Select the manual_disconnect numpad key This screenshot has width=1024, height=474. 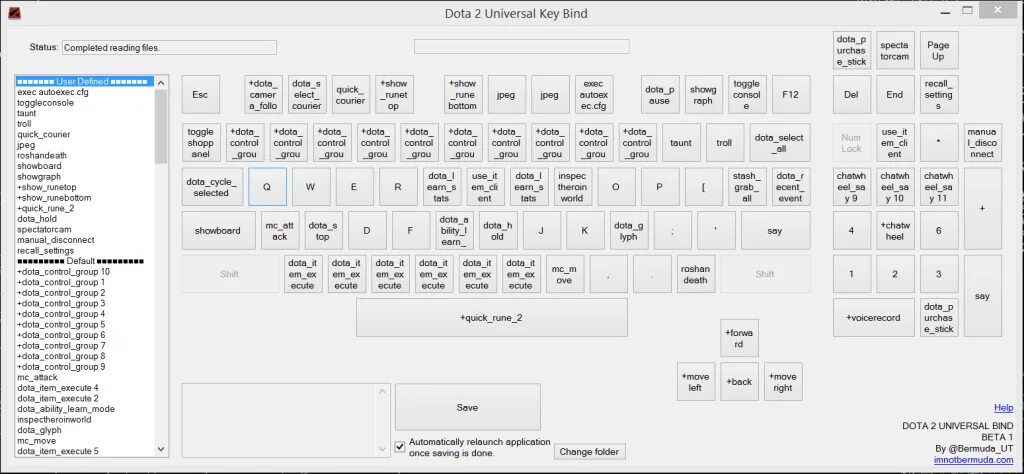pos(983,143)
